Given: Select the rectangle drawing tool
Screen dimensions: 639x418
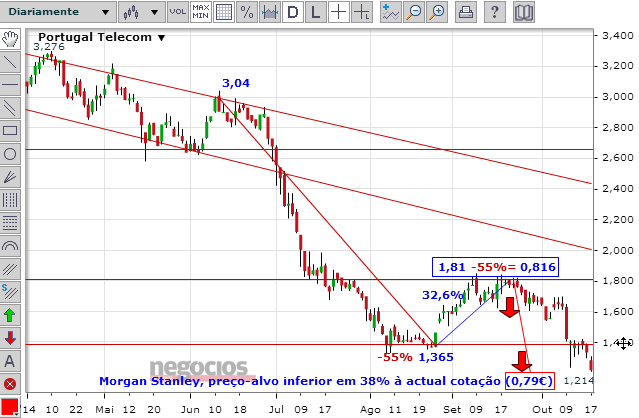Looking at the screenshot, I should point(10,131).
